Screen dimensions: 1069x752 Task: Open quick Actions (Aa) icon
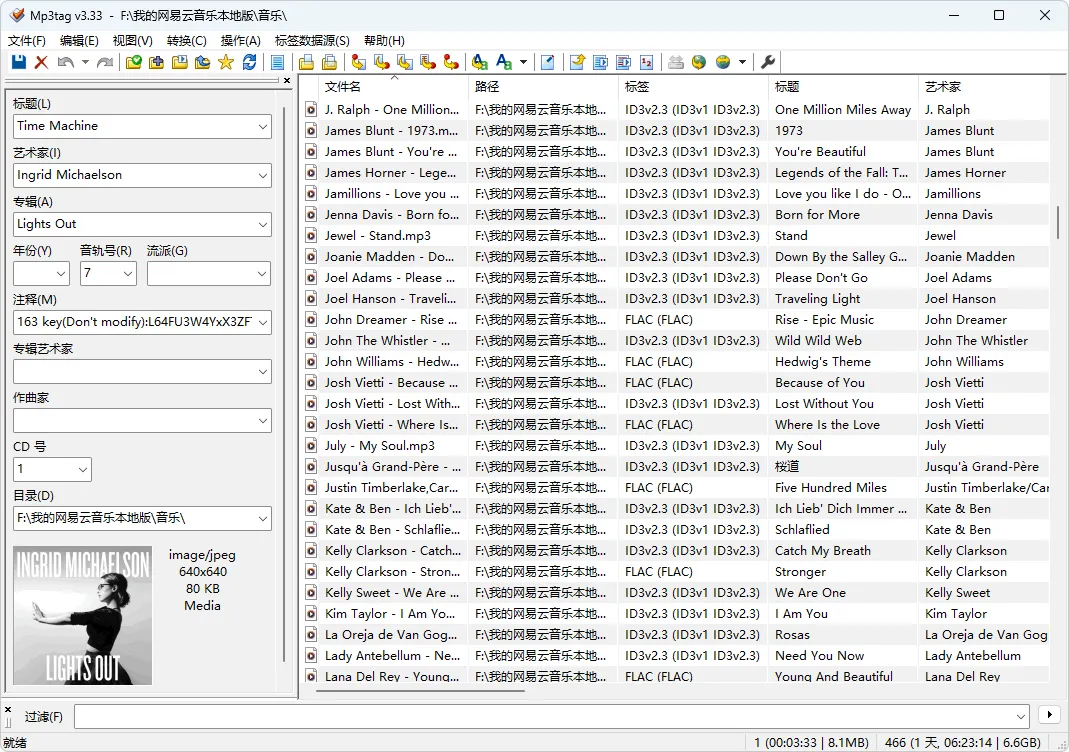tap(504, 63)
